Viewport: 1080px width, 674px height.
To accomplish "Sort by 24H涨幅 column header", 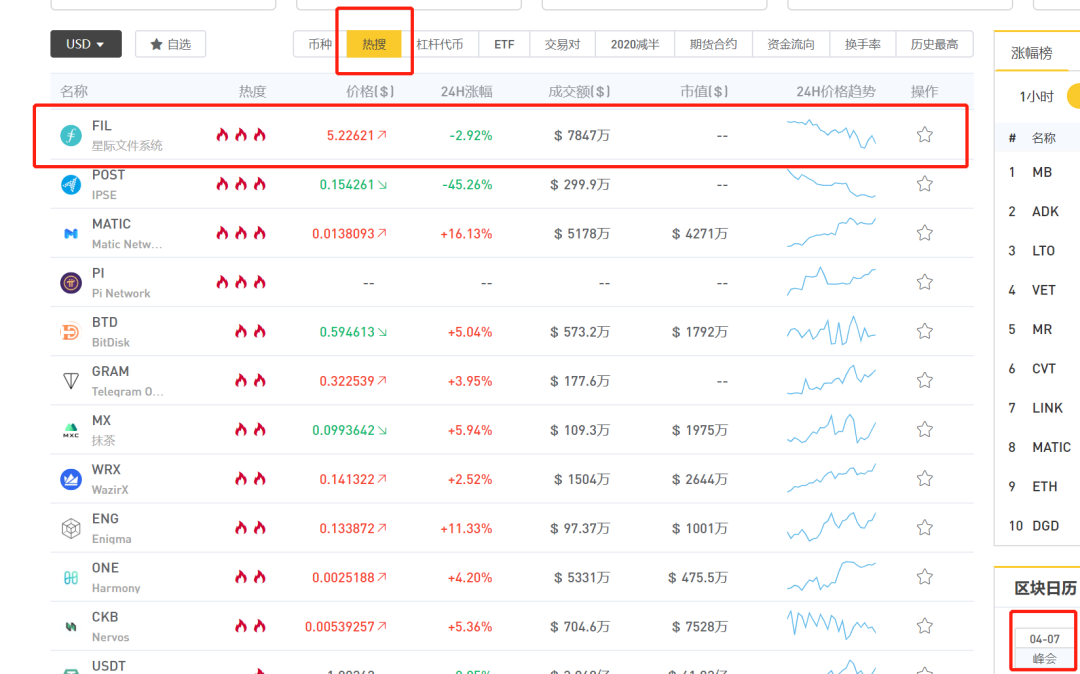I will click(x=467, y=92).
